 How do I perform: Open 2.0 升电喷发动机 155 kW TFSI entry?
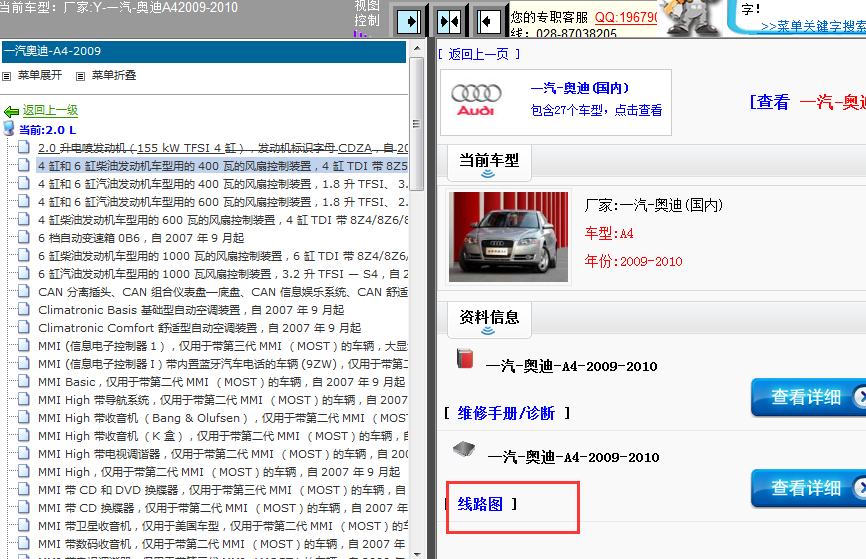click(223, 148)
